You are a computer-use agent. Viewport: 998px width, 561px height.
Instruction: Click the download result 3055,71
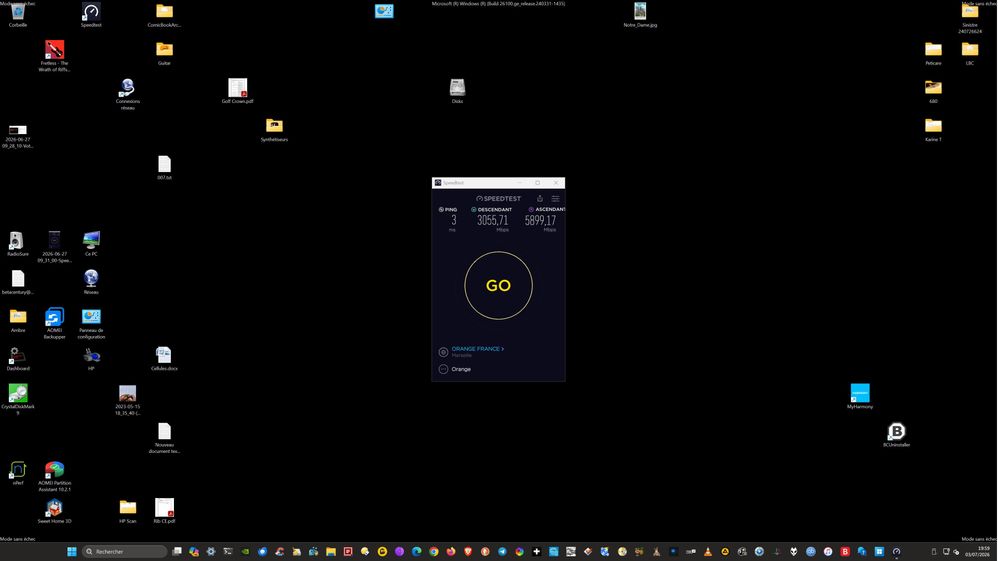click(x=493, y=220)
